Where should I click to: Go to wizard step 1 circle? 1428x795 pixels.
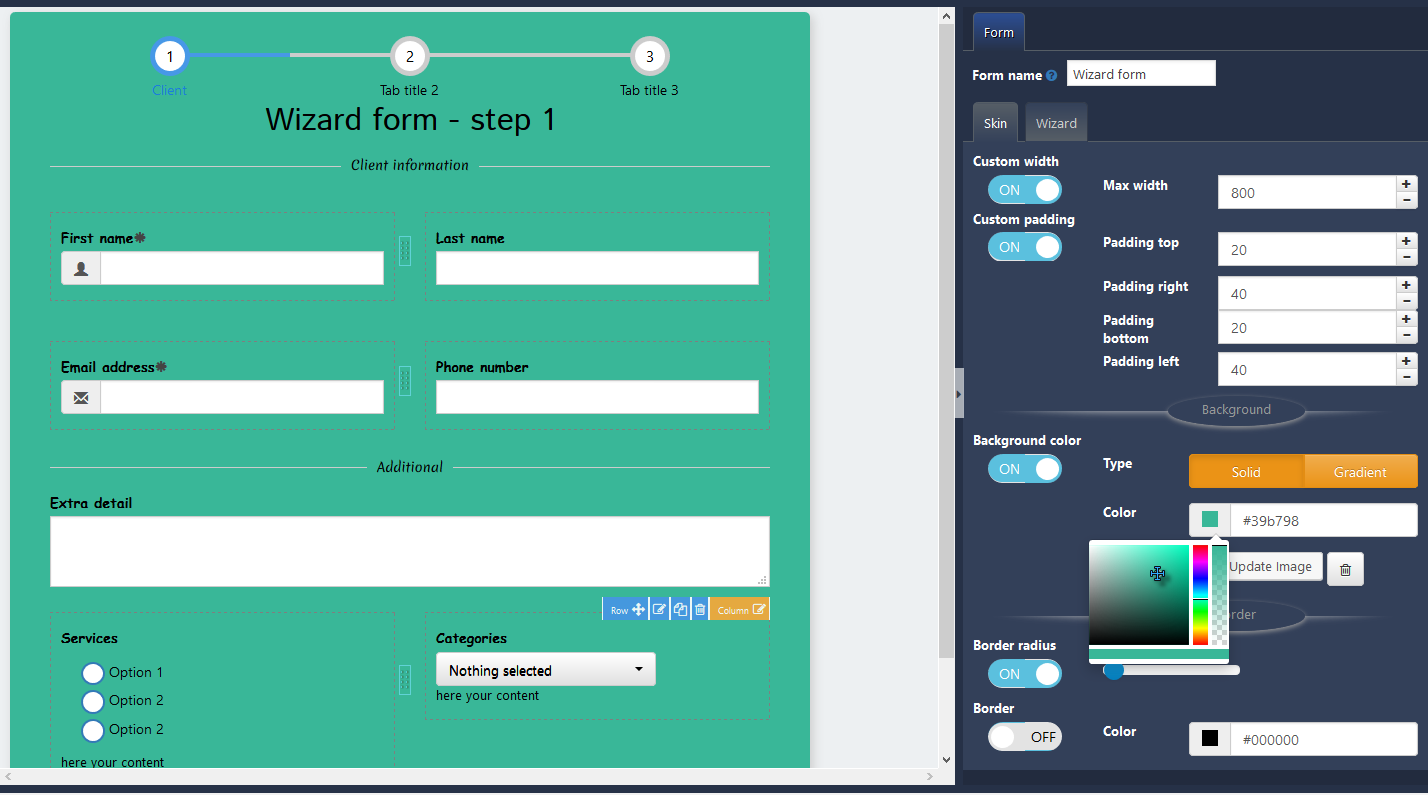point(170,56)
